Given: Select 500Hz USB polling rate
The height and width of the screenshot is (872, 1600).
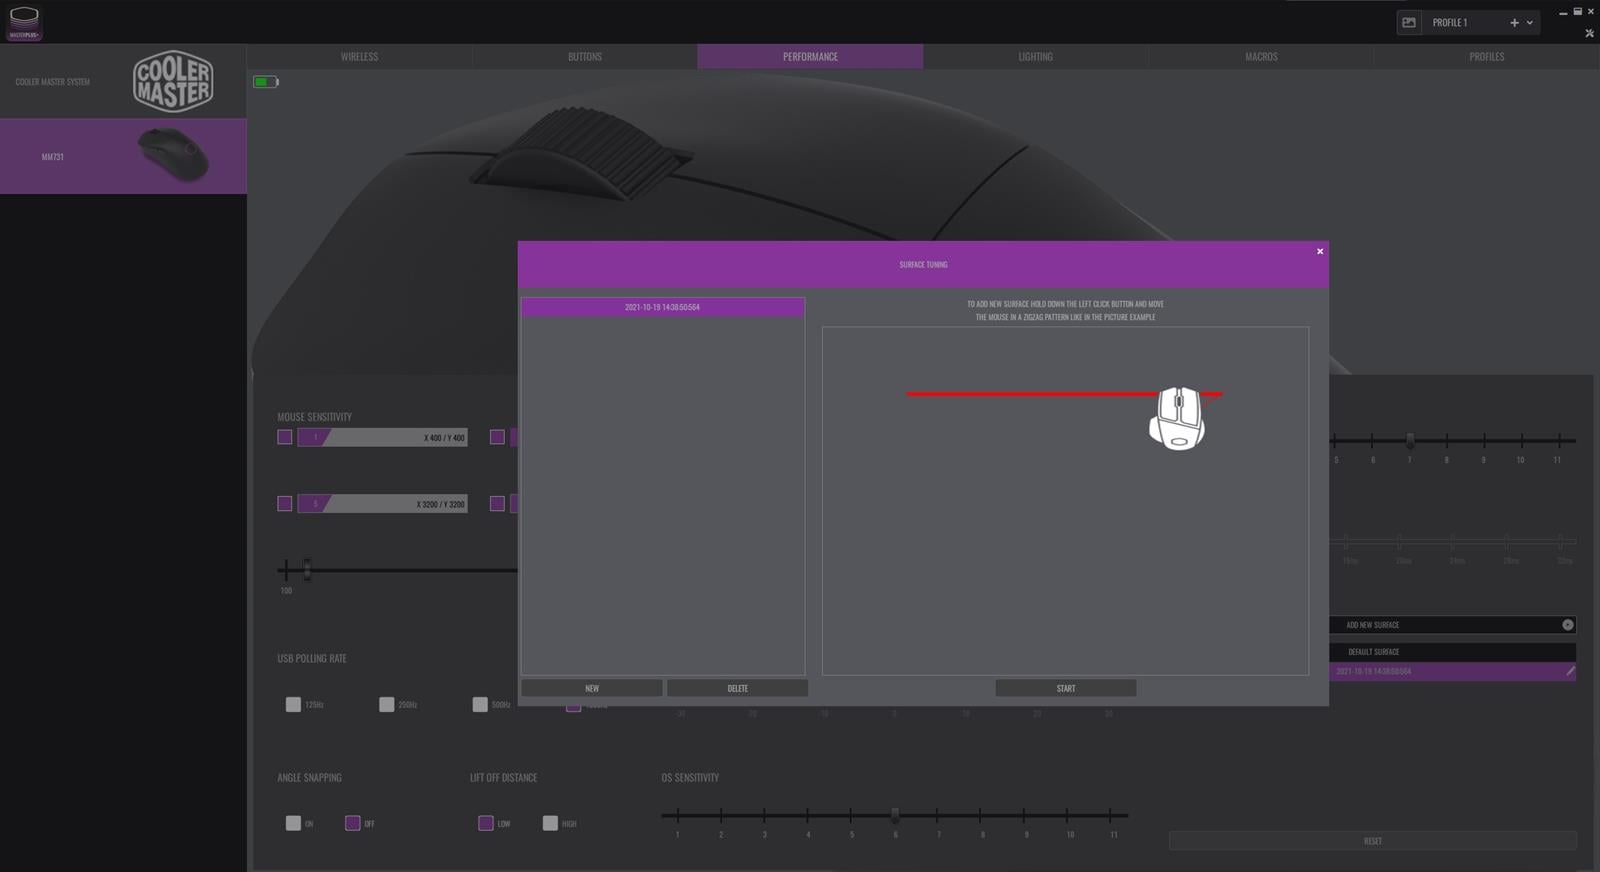Looking at the screenshot, I should pyautogui.click(x=480, y=704).
